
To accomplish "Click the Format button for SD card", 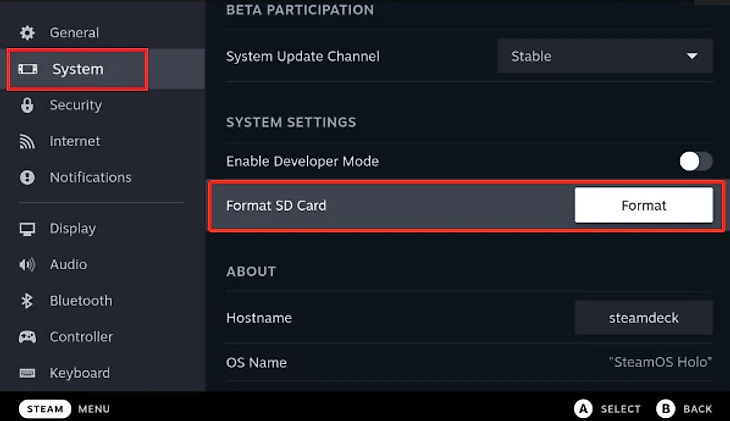I will (643, 205).
